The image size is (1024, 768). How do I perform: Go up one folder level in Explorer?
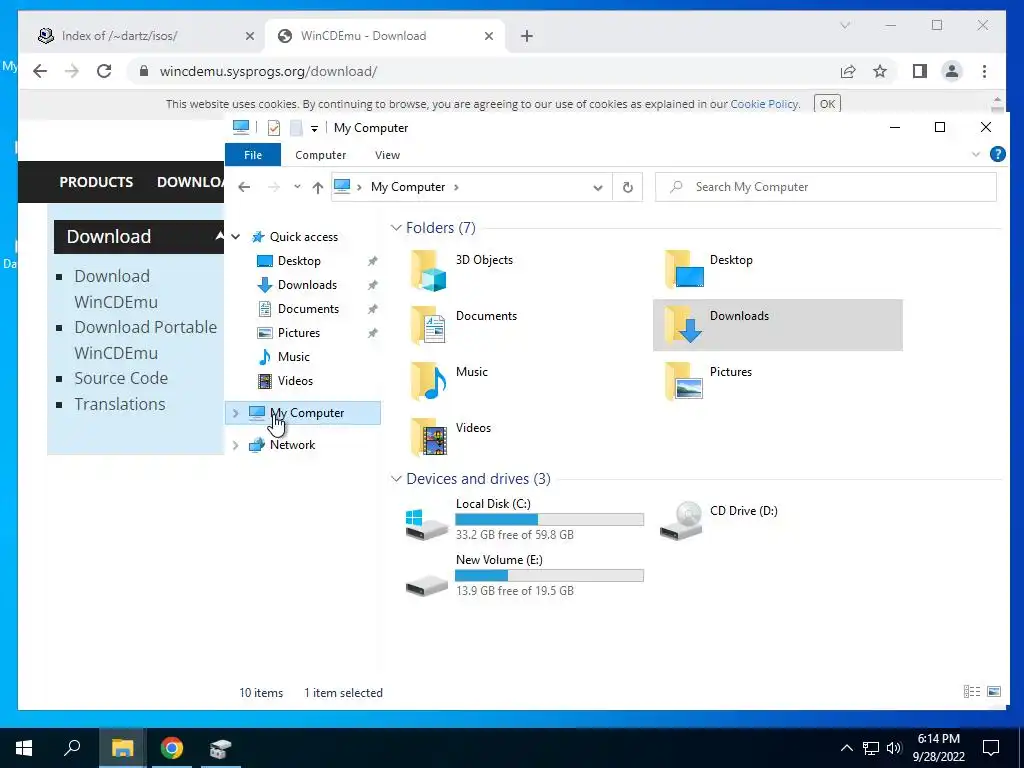[x=317, y=187]
